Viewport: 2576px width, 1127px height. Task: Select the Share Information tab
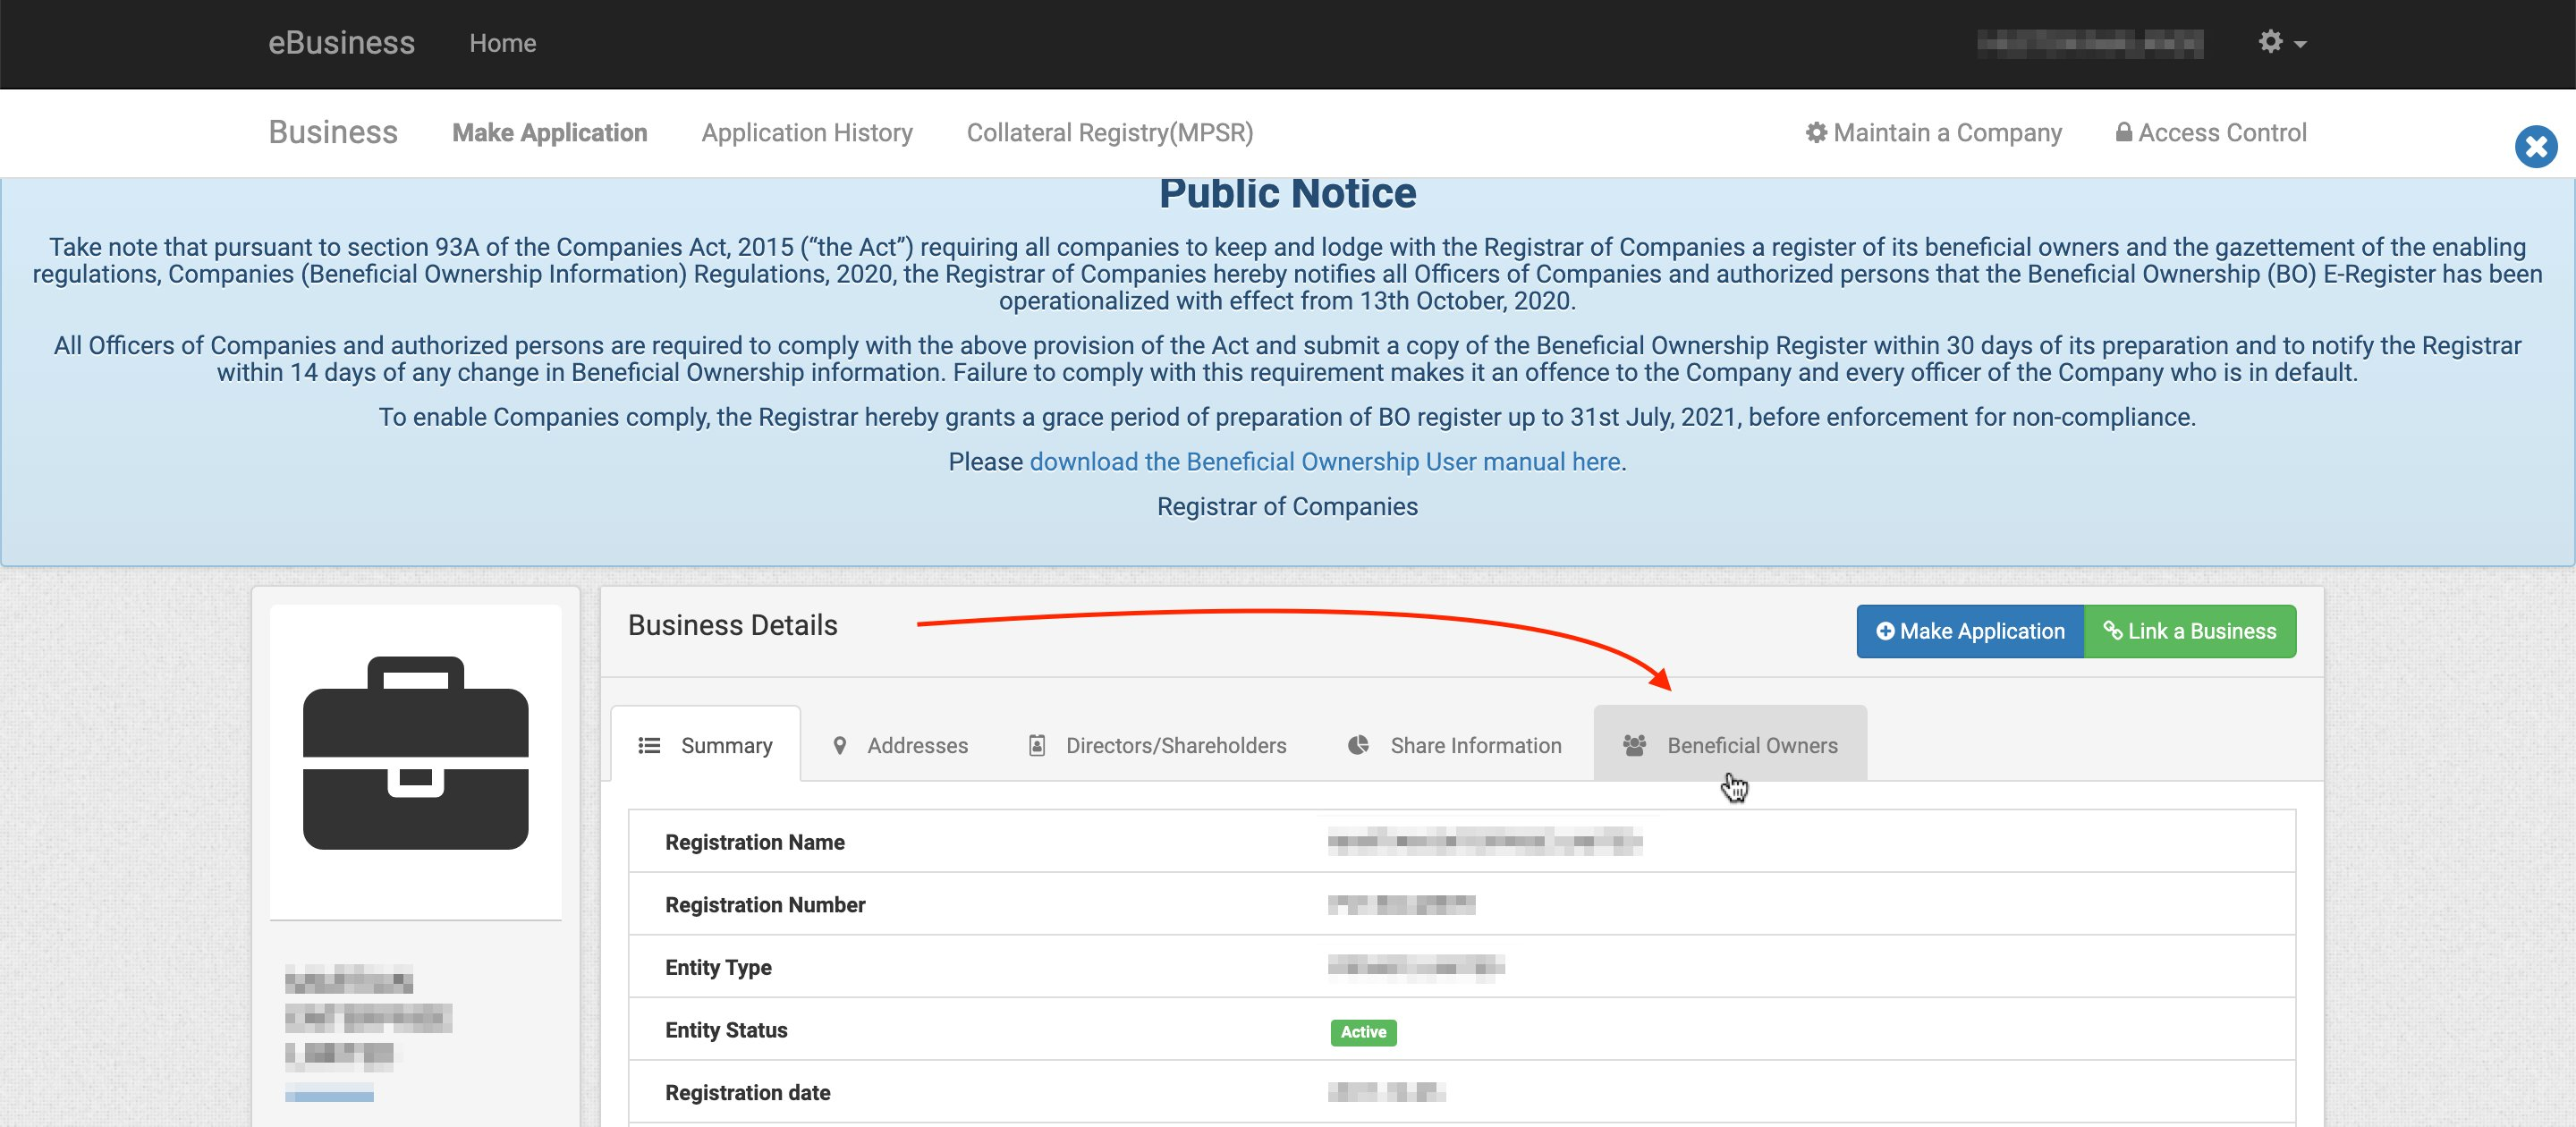[1475, 746]
